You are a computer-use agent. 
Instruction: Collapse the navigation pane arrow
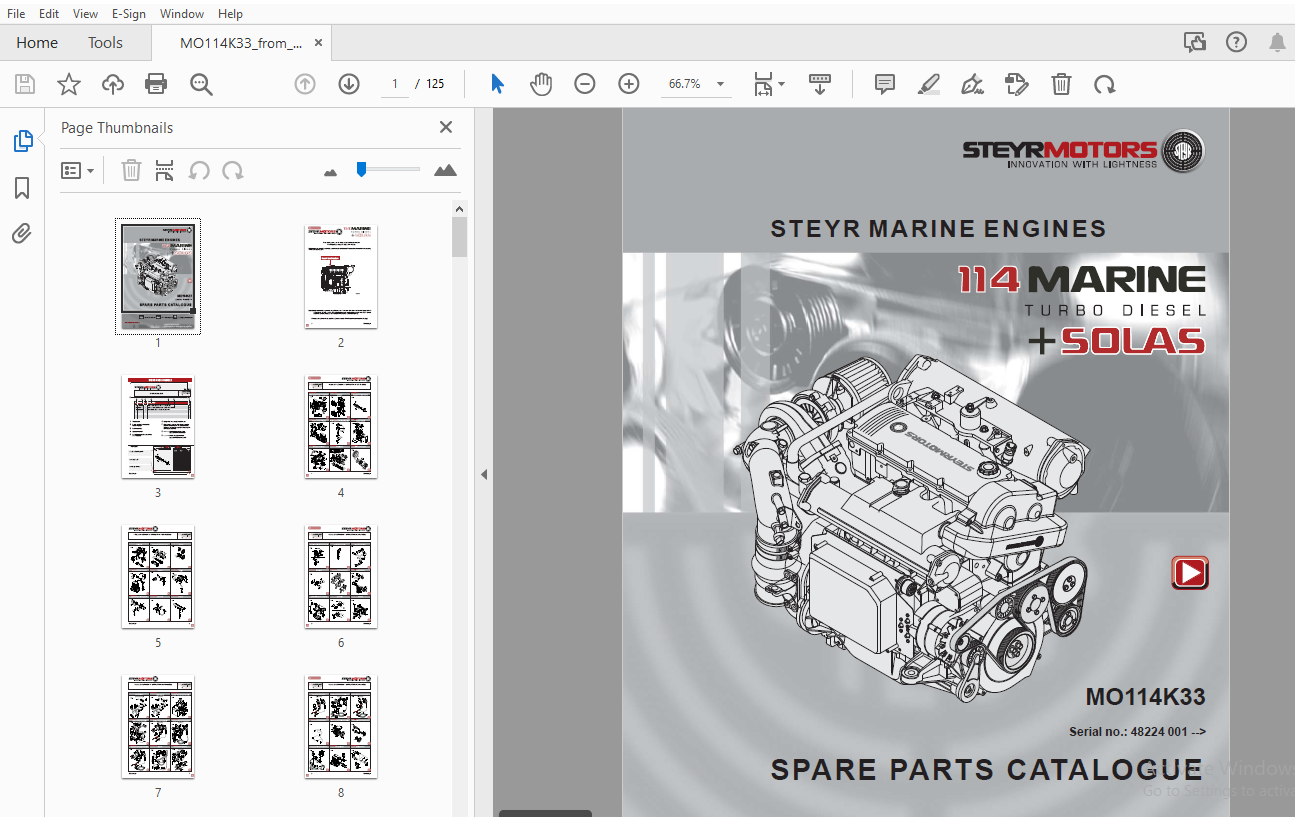pos(484,474)
